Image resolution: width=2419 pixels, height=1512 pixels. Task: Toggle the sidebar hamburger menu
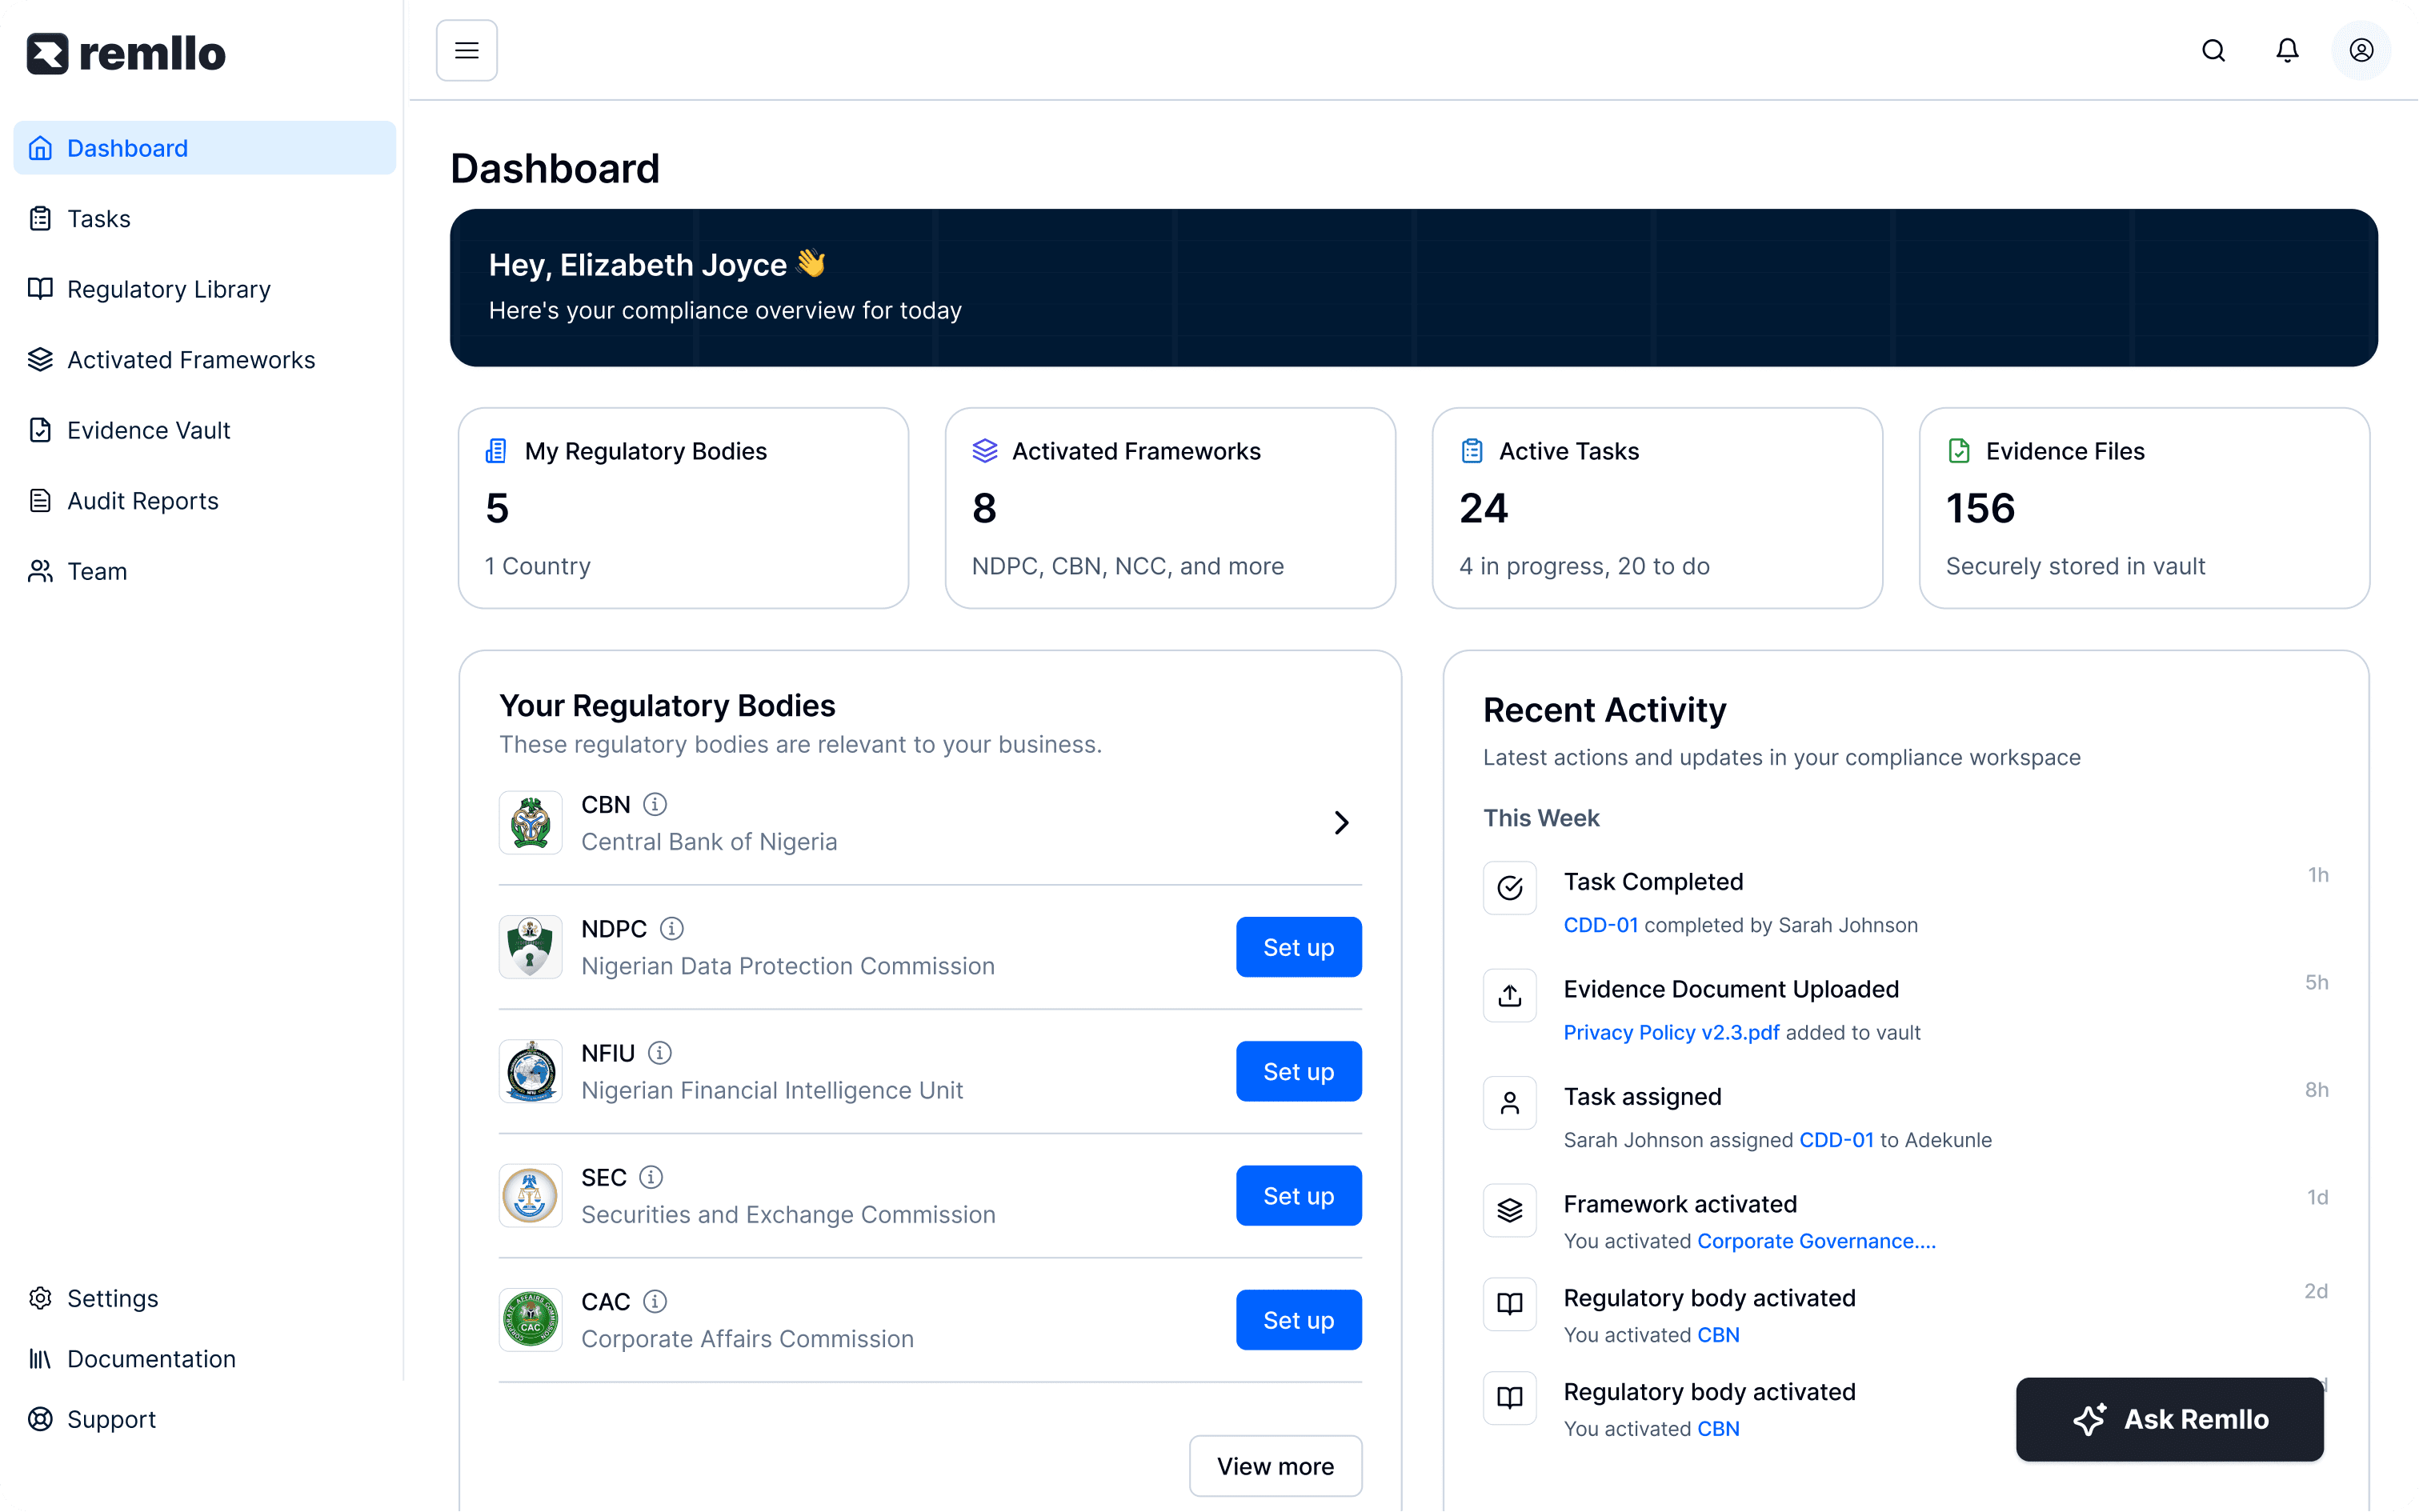(x=466, y=50)
